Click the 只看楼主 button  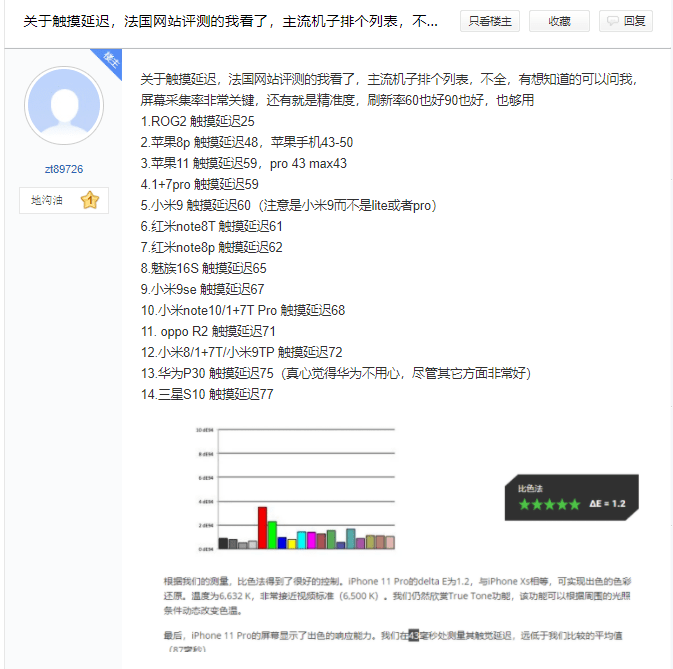490,21
